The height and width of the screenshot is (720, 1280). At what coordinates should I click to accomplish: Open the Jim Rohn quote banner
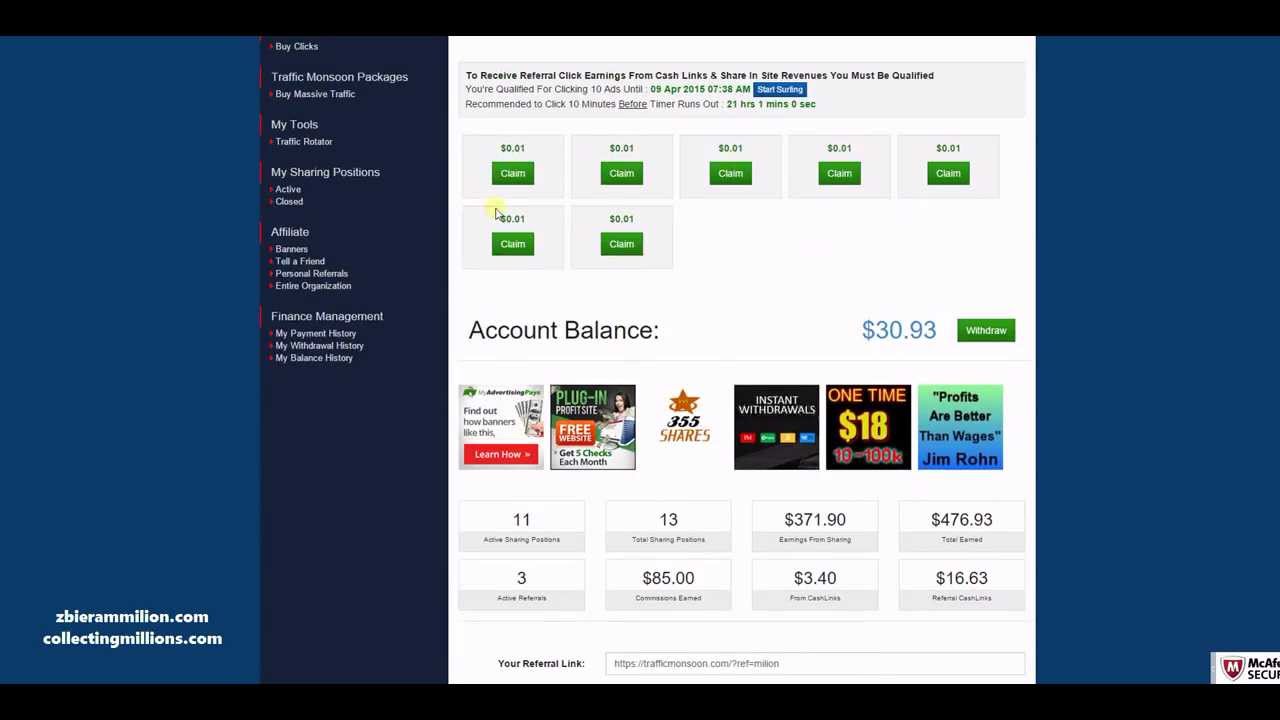pos(960,427)
